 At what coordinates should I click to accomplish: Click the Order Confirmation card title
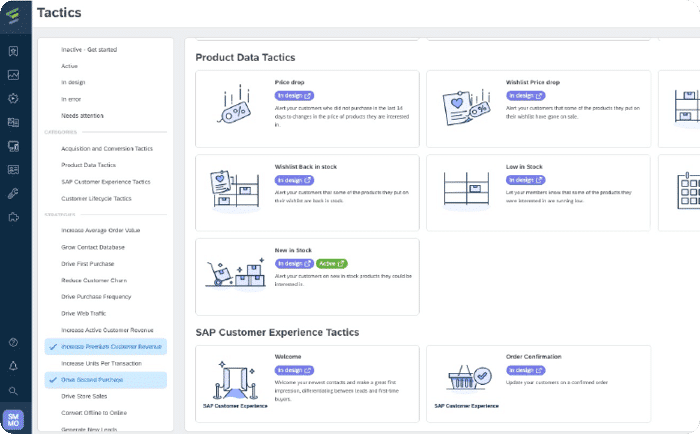pos(533,357)
